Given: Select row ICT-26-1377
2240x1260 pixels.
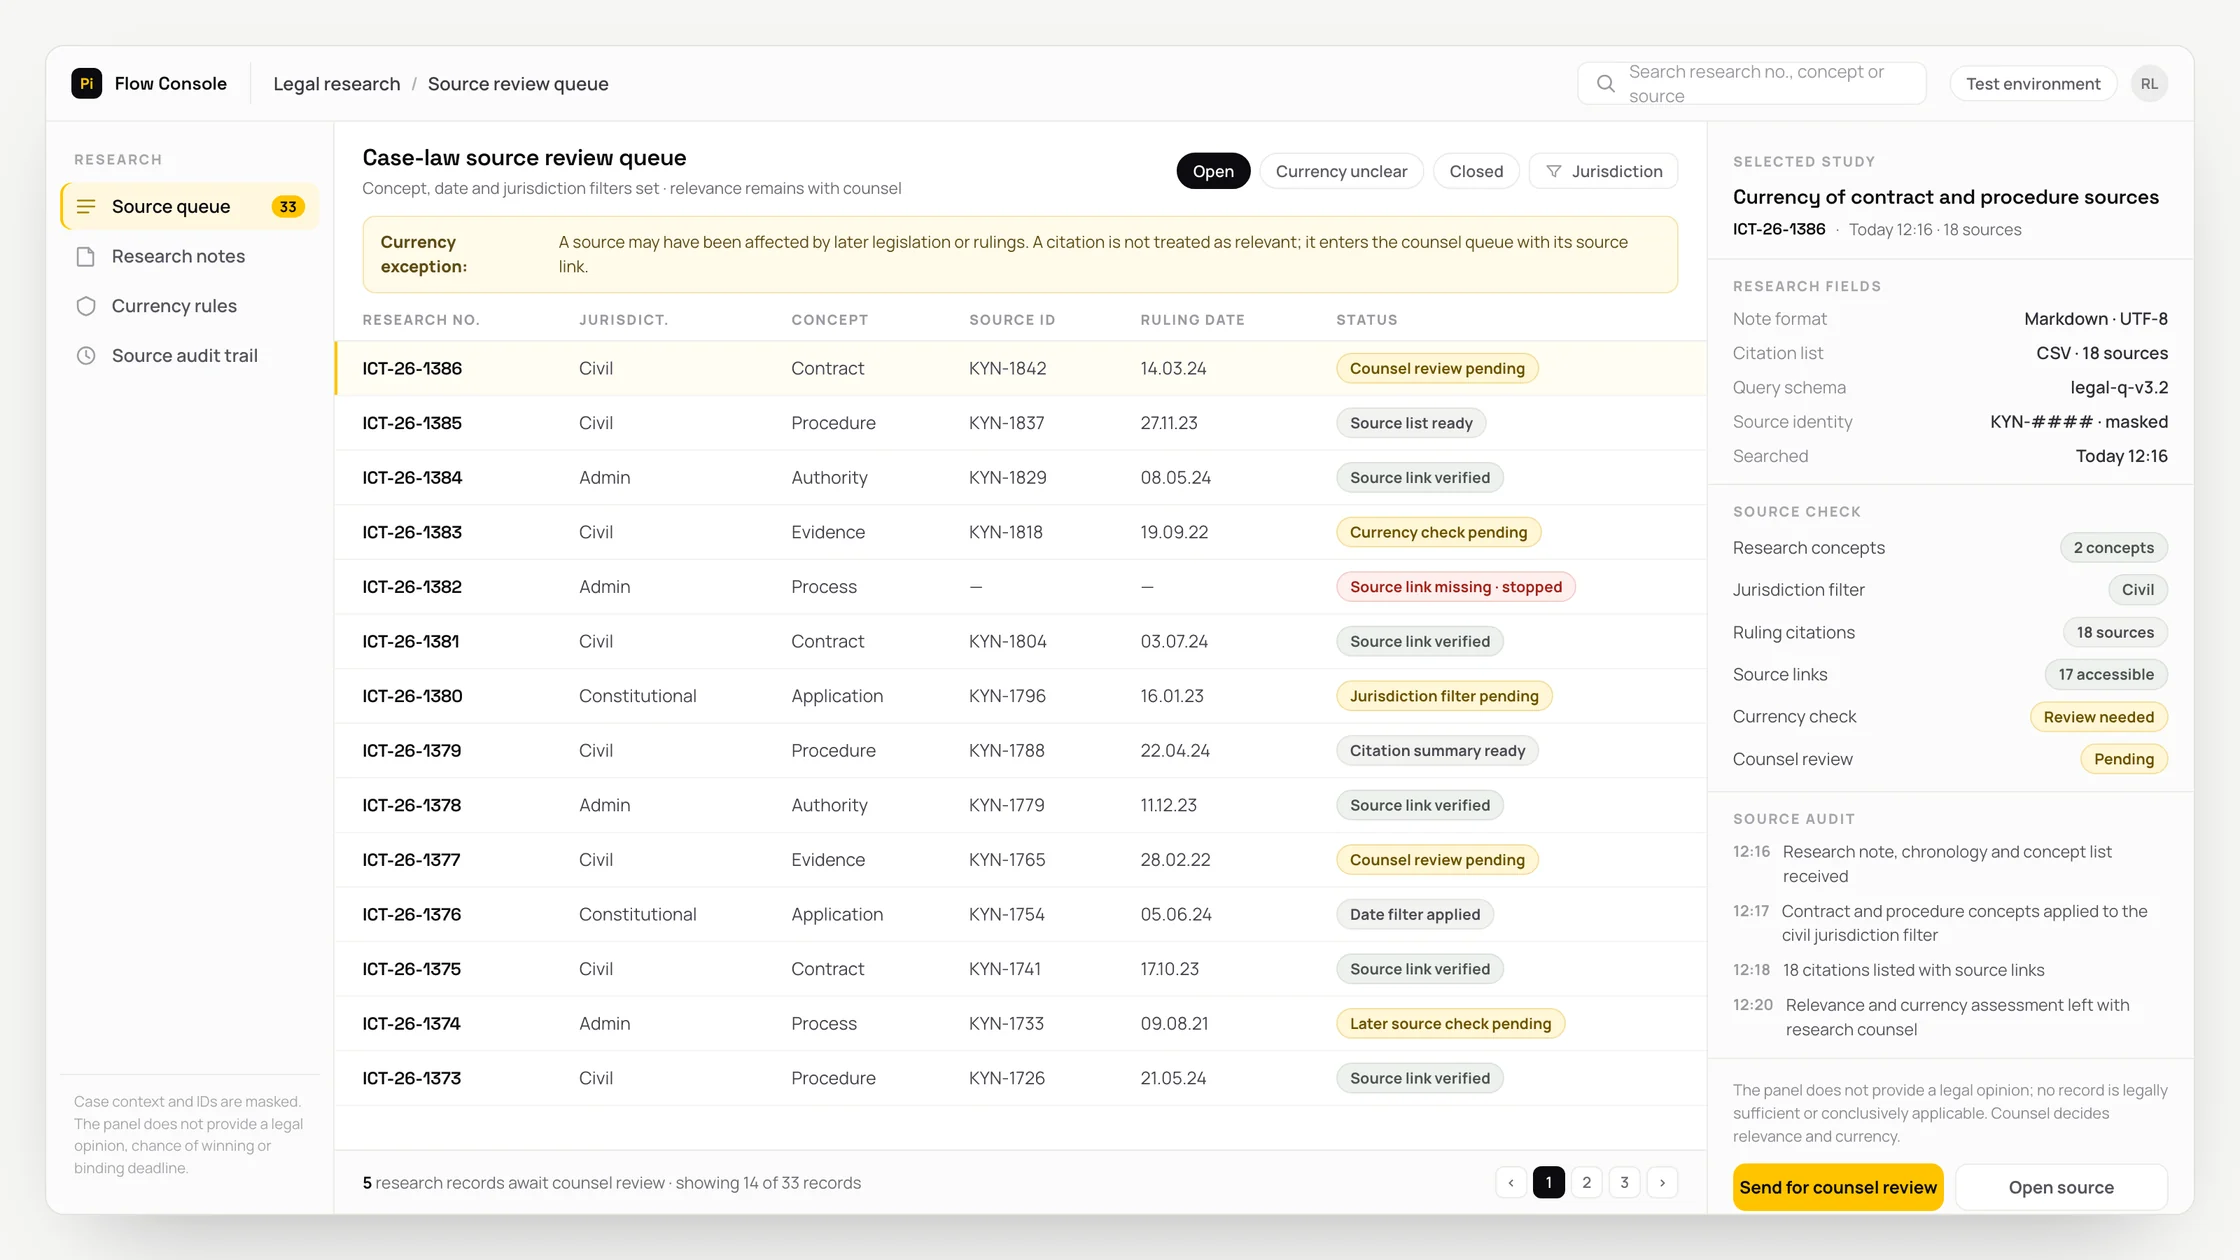Looking at the screenshot, I should click(x=1020, y=860).
